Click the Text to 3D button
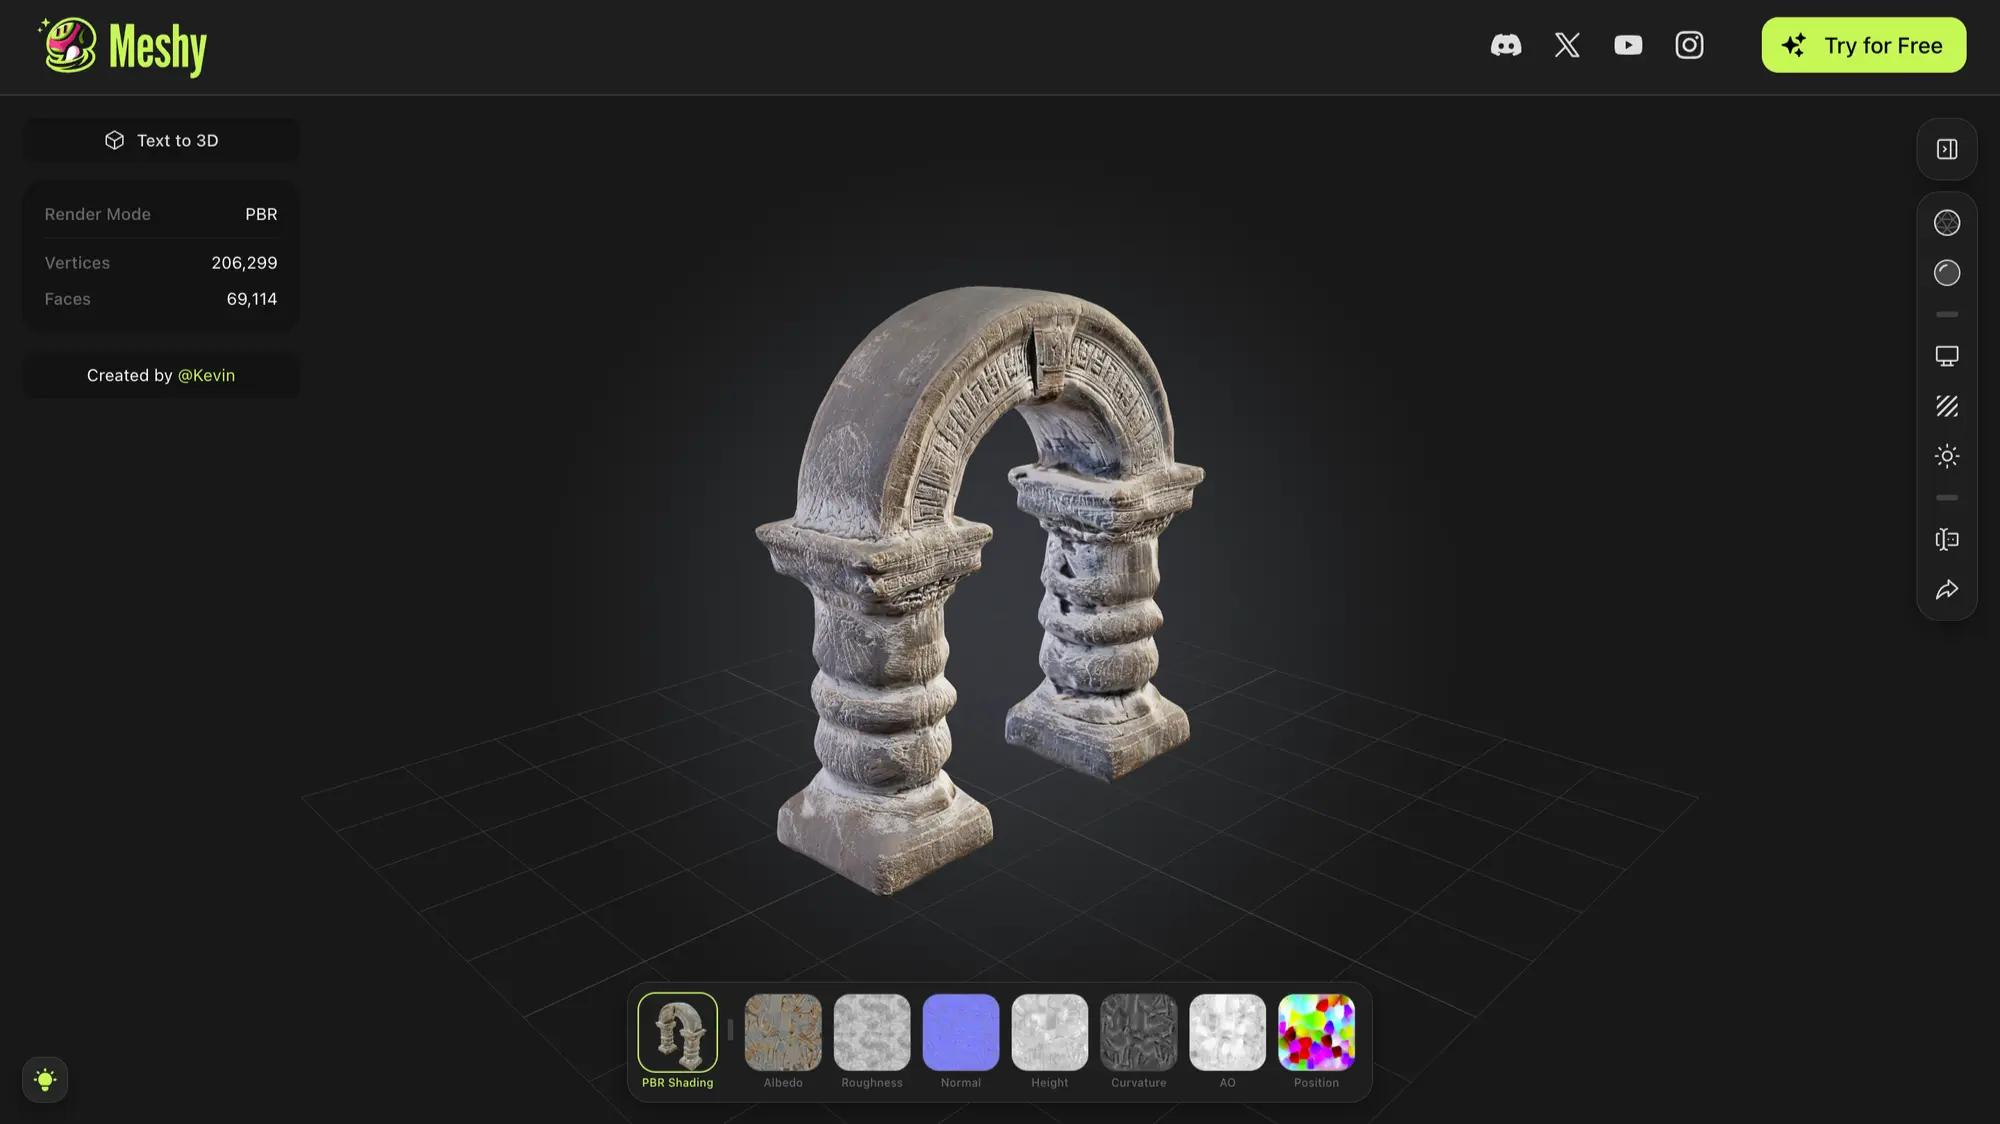 coord(160,140)
